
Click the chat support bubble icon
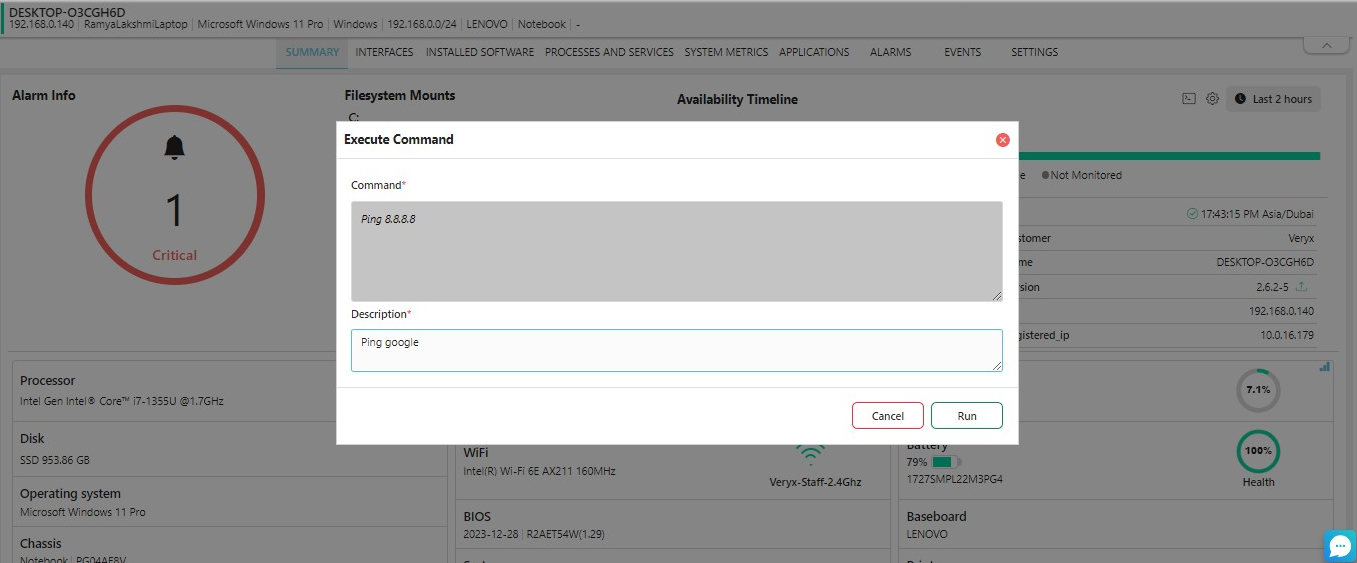click(1339, 545)
